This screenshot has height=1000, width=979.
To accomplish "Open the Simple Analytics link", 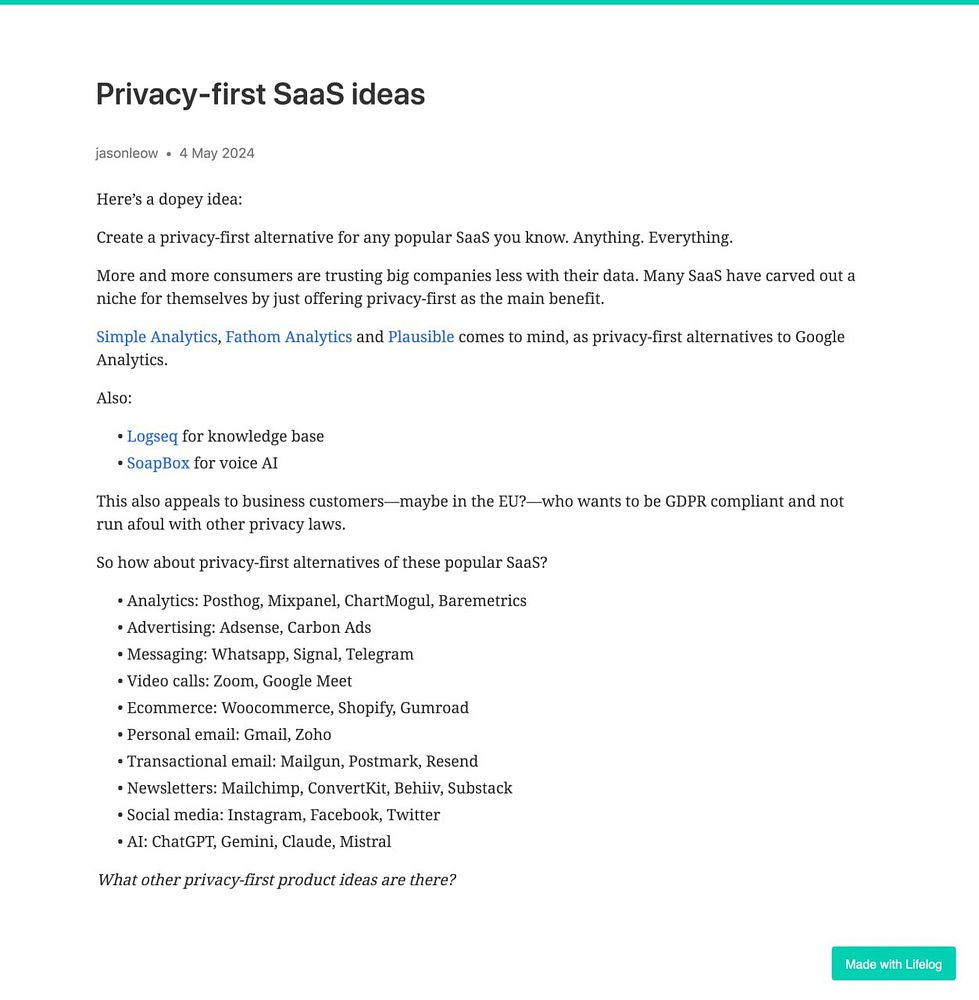I will (x=156, y=337).
